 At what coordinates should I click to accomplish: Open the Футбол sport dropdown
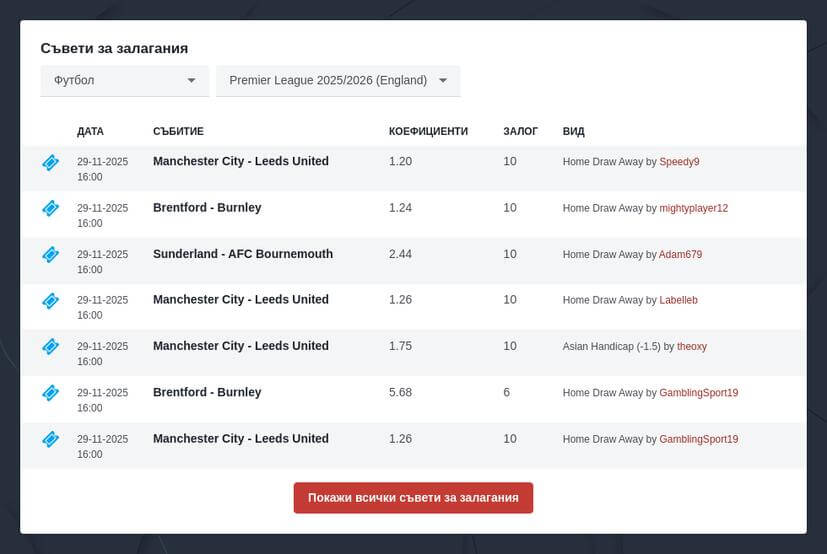124,80
